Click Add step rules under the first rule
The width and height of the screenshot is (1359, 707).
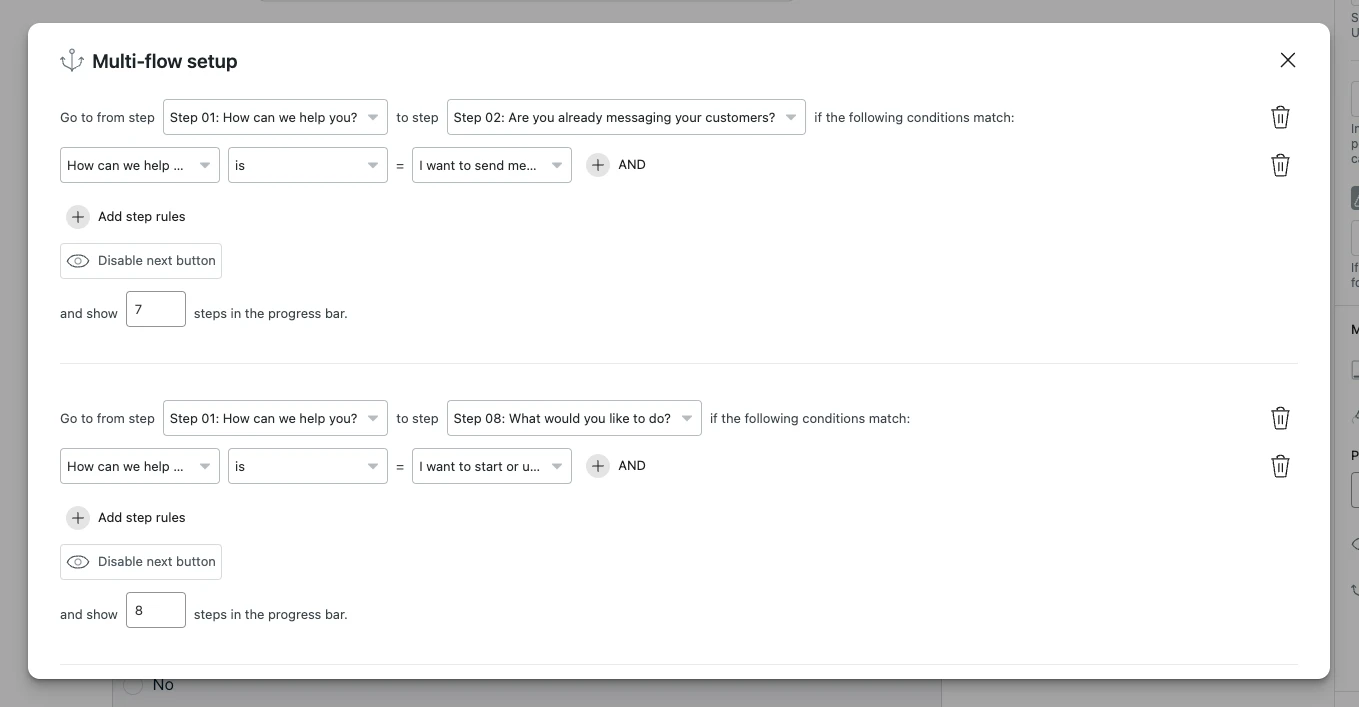coord(141,216)
